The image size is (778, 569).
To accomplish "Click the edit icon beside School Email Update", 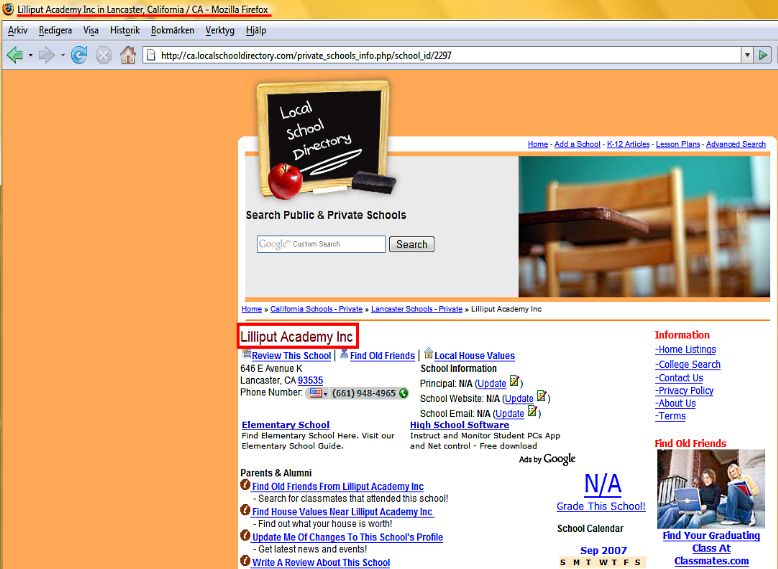I will point(532,411).
